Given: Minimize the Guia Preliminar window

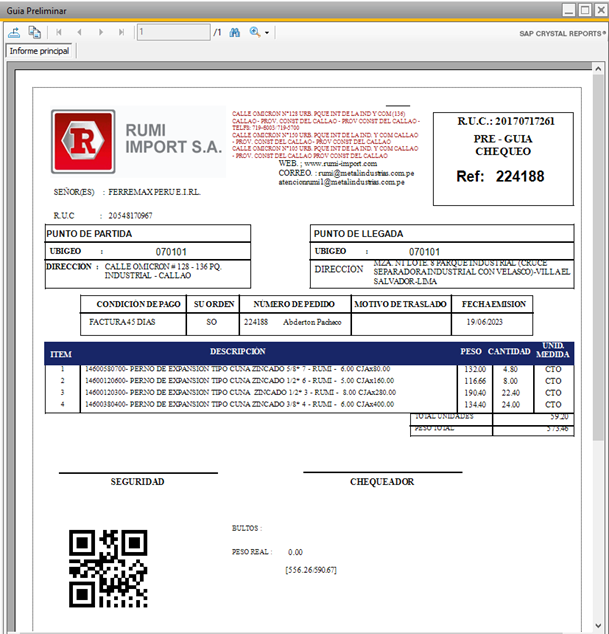Looking at the screenshot, I should 569,10.
